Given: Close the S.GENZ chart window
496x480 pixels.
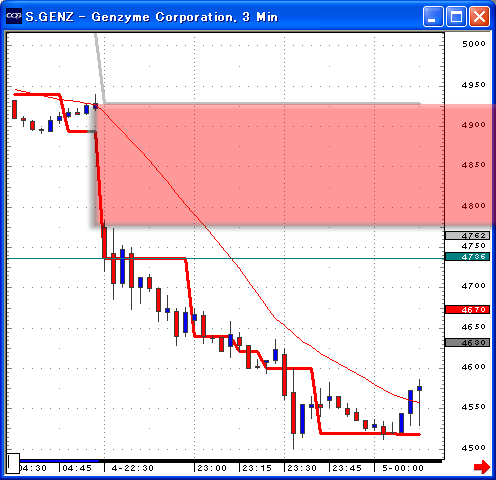Looking at the screenshot, I should [x=479, y=16].
